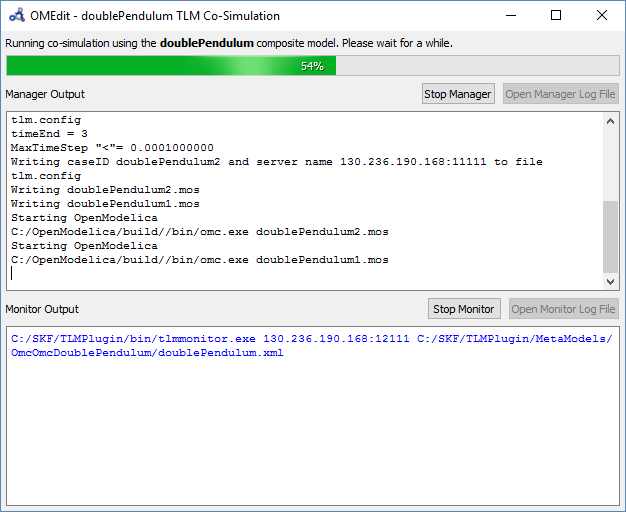
Task: Click the OMEdit application icon in title bar
Action: click(17, 16)
